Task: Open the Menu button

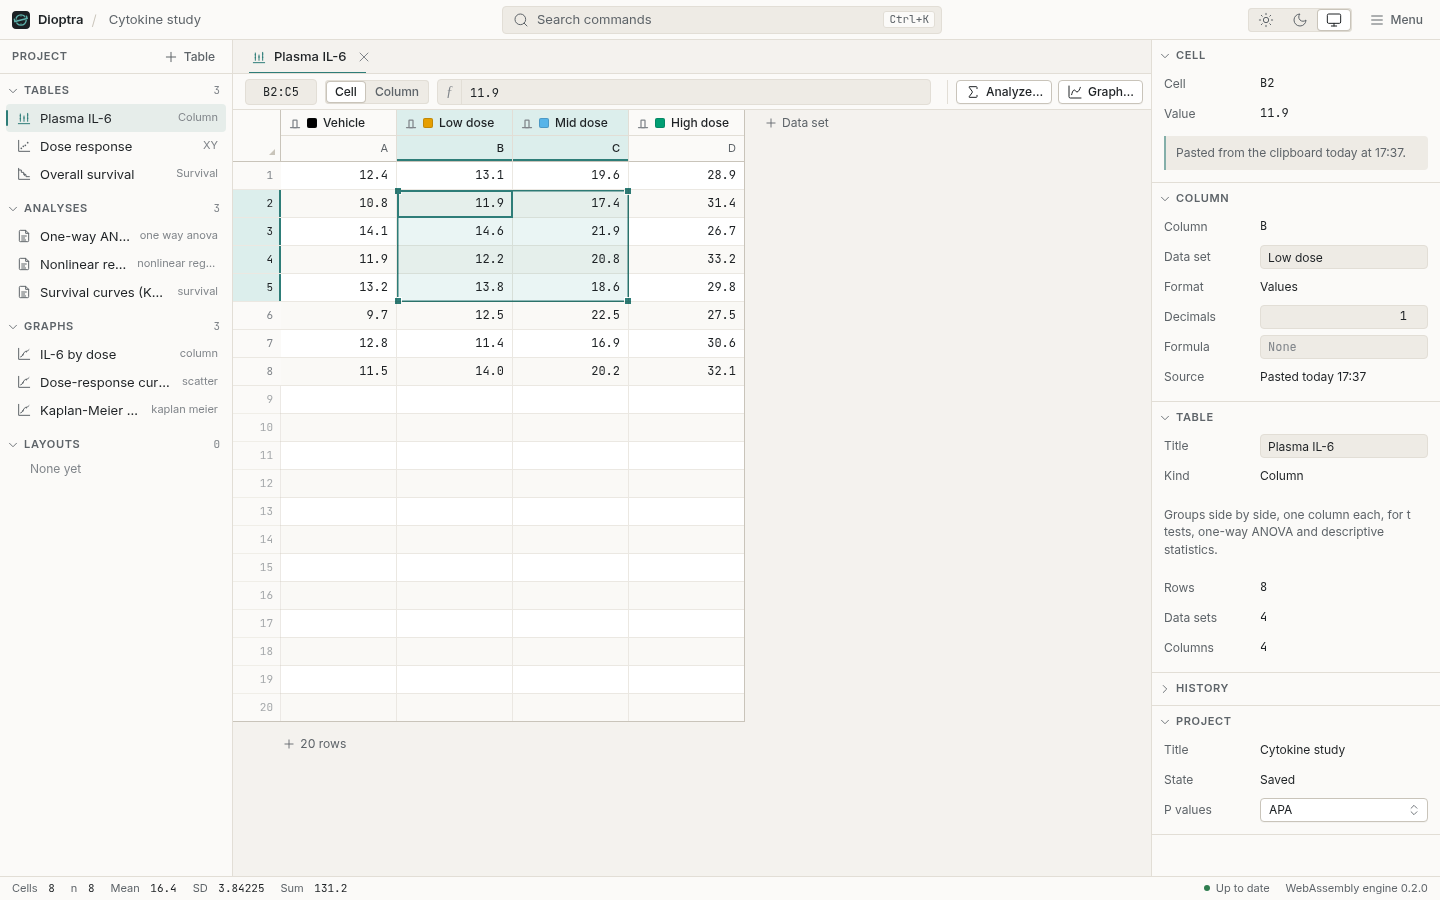Action: [x=1396, y=20]
